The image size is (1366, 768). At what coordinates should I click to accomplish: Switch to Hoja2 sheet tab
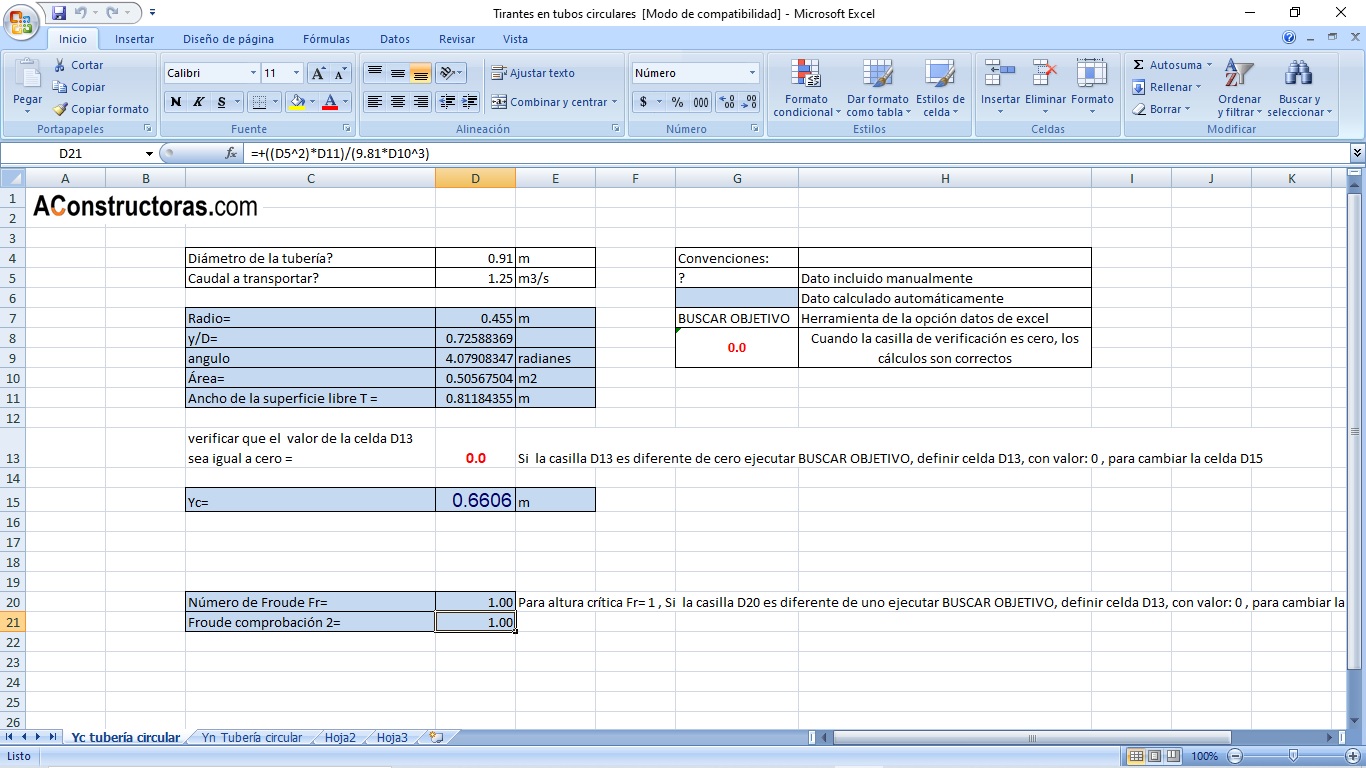click(340, 738)
